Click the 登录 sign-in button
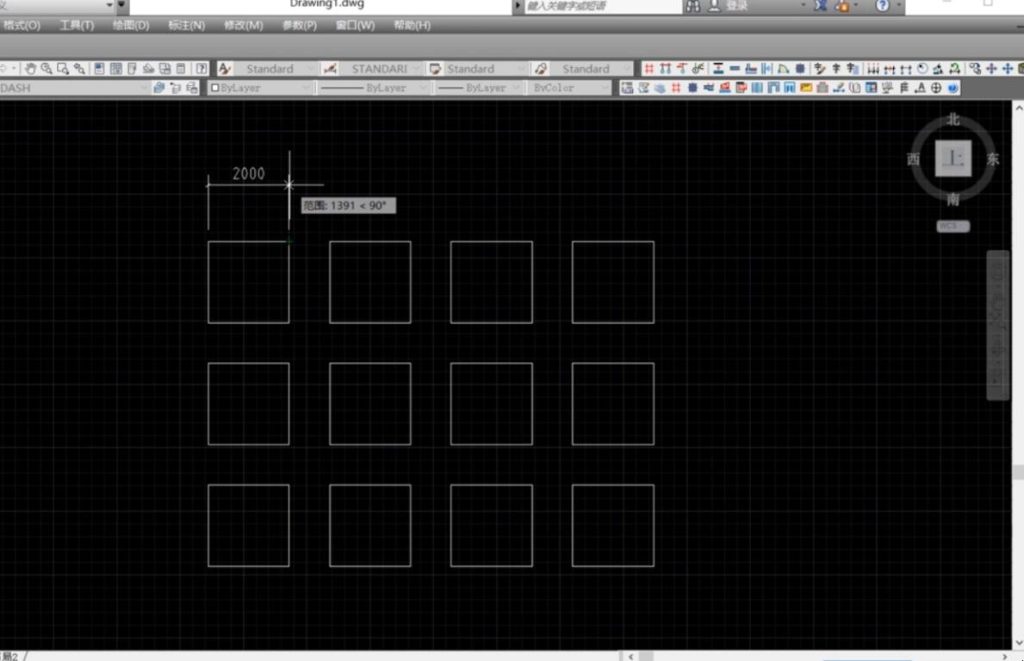The height and width of the screenshot is (661, 1024). 737,6
